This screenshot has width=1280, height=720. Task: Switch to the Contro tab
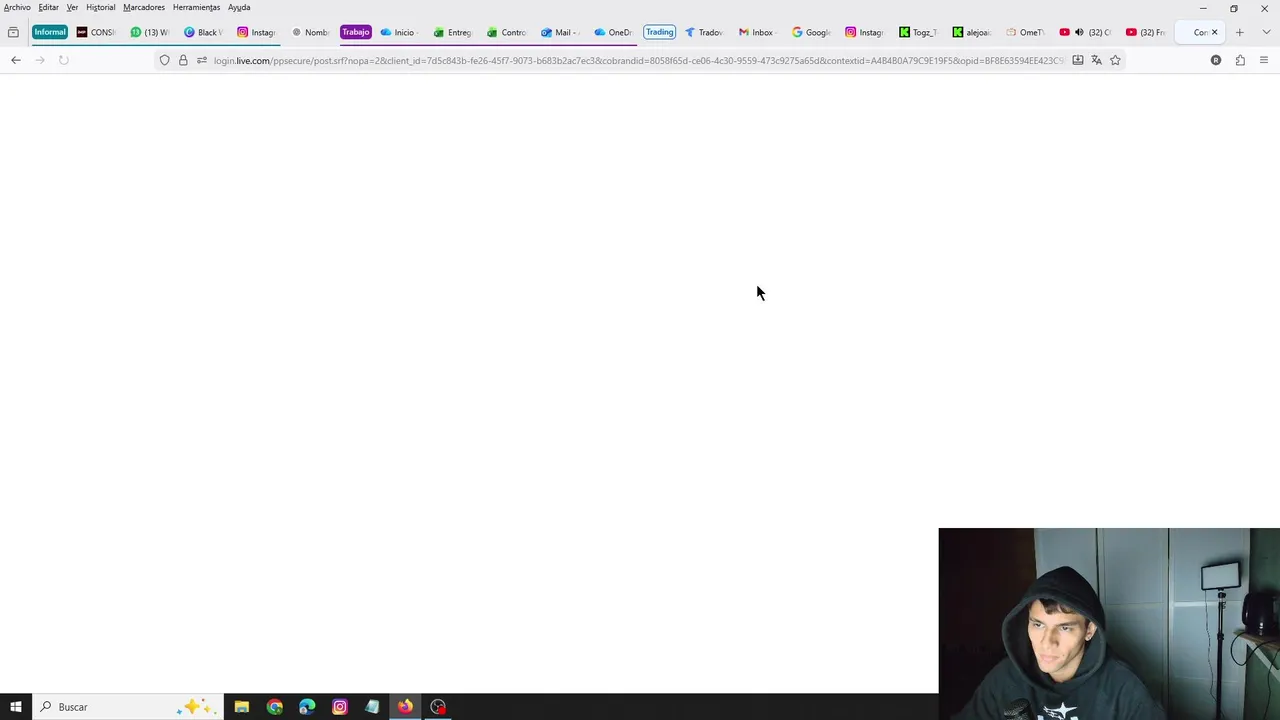(x=507, y=32)
